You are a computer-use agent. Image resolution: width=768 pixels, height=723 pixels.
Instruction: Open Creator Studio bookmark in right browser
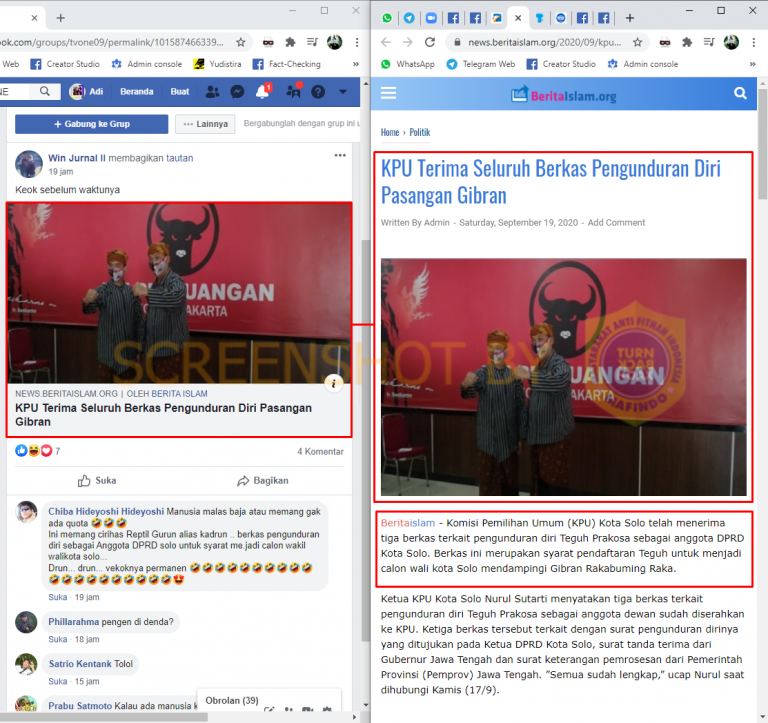pos(561,64)
